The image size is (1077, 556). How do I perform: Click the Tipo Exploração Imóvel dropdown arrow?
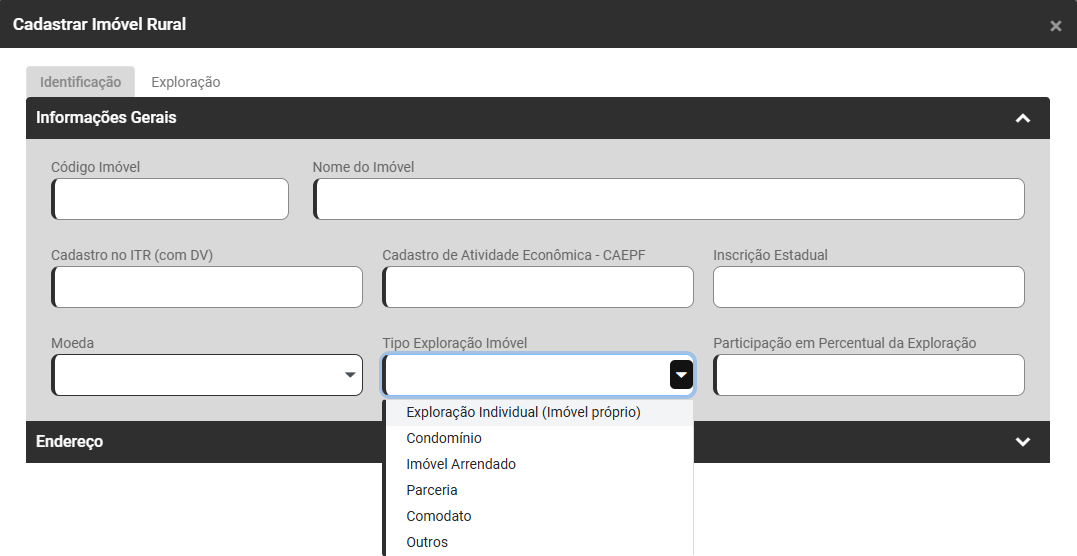[681, 375]
